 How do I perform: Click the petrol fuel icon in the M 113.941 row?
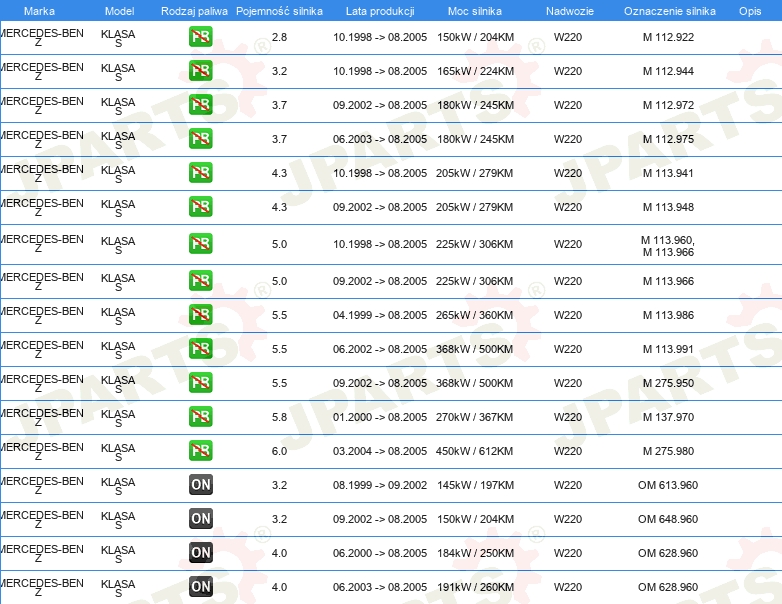click(x=200, y=172)
